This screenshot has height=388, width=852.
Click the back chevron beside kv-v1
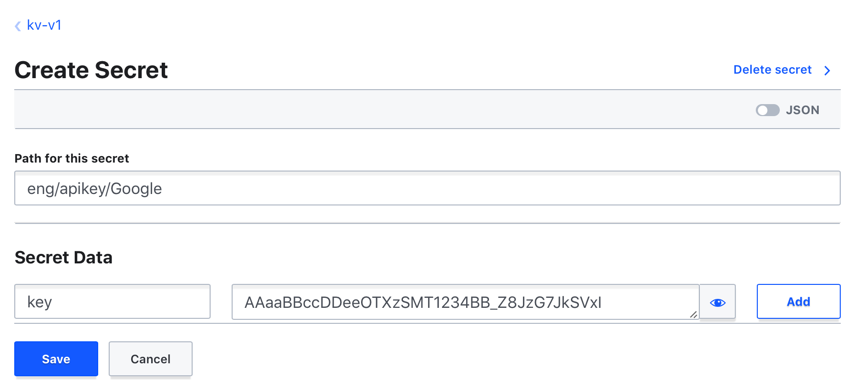[x=18, y=26]
